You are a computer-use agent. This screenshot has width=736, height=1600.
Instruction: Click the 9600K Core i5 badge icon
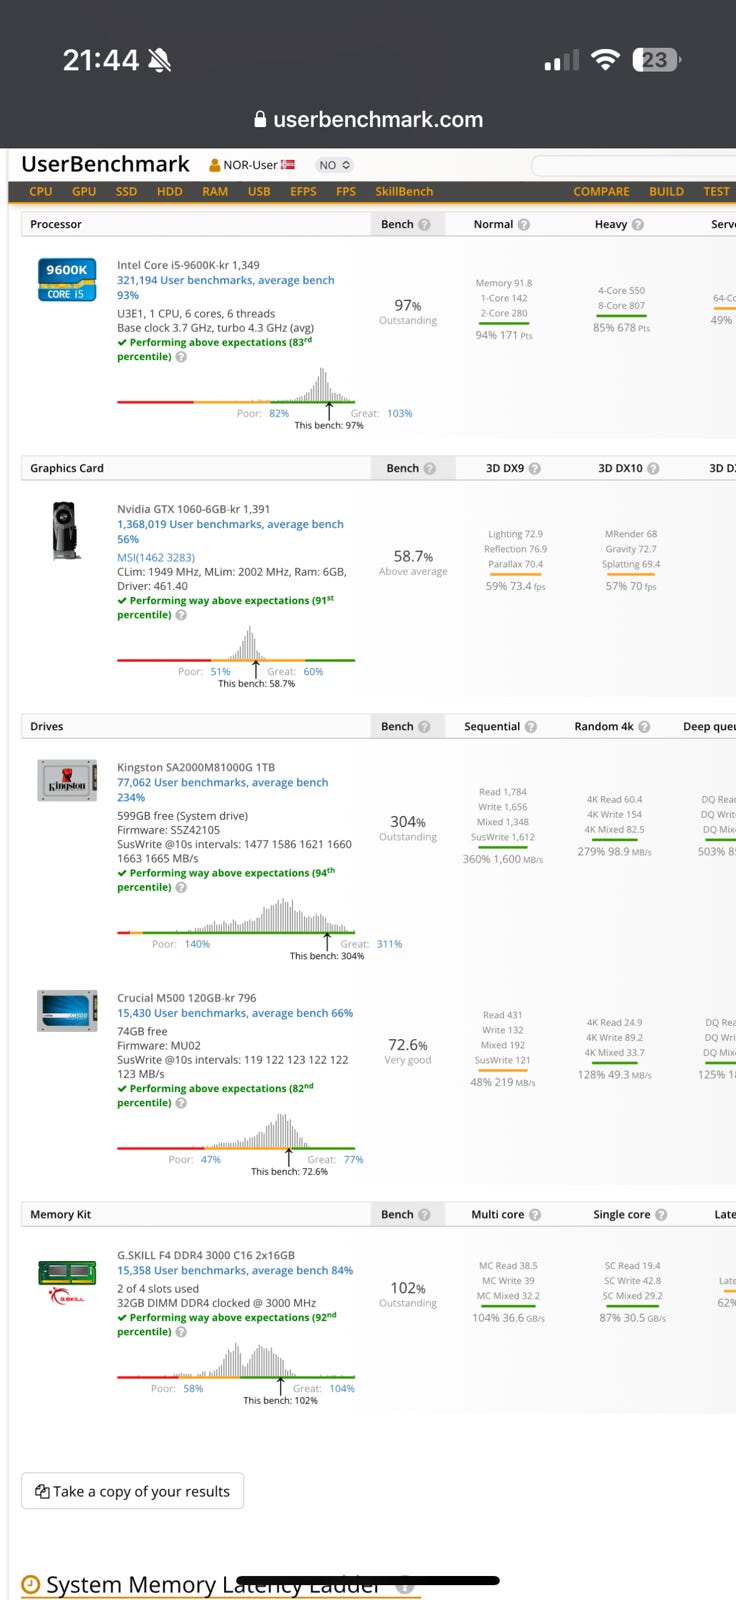coord(67,279)
